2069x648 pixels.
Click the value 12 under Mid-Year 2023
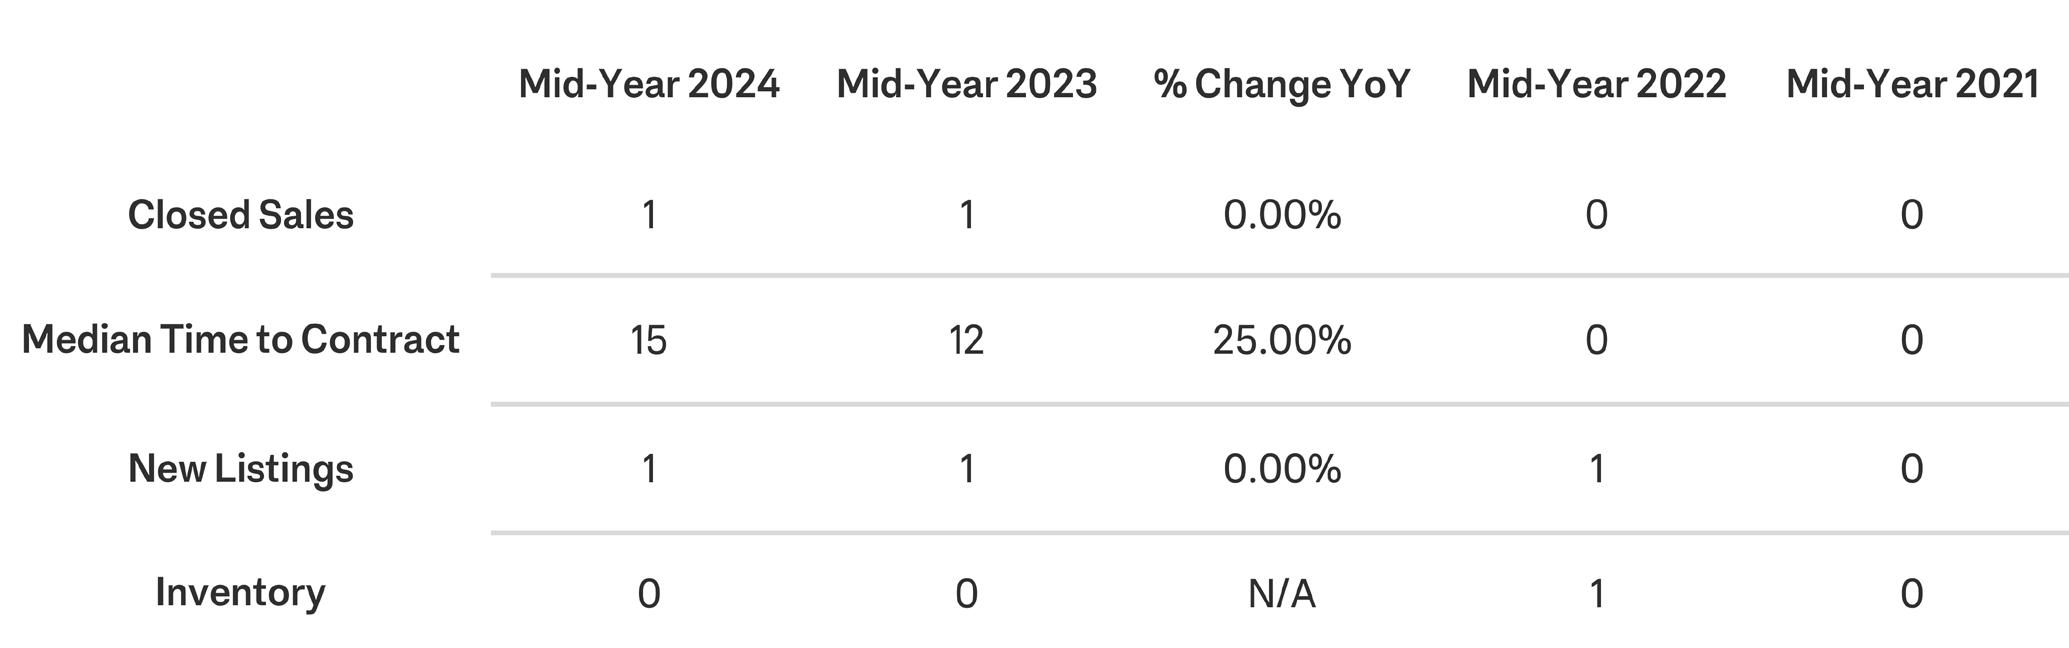point(967,341)
